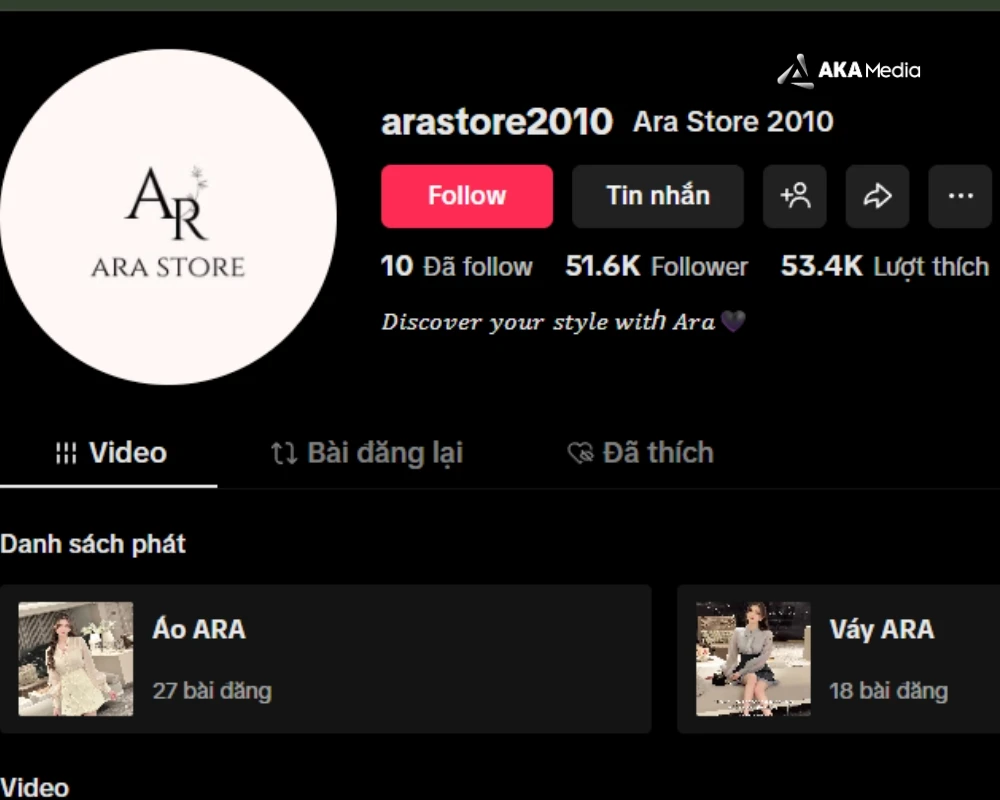Click the AKA Media logo
Viewport: 1000px width, 800px height.
[849, 70]
